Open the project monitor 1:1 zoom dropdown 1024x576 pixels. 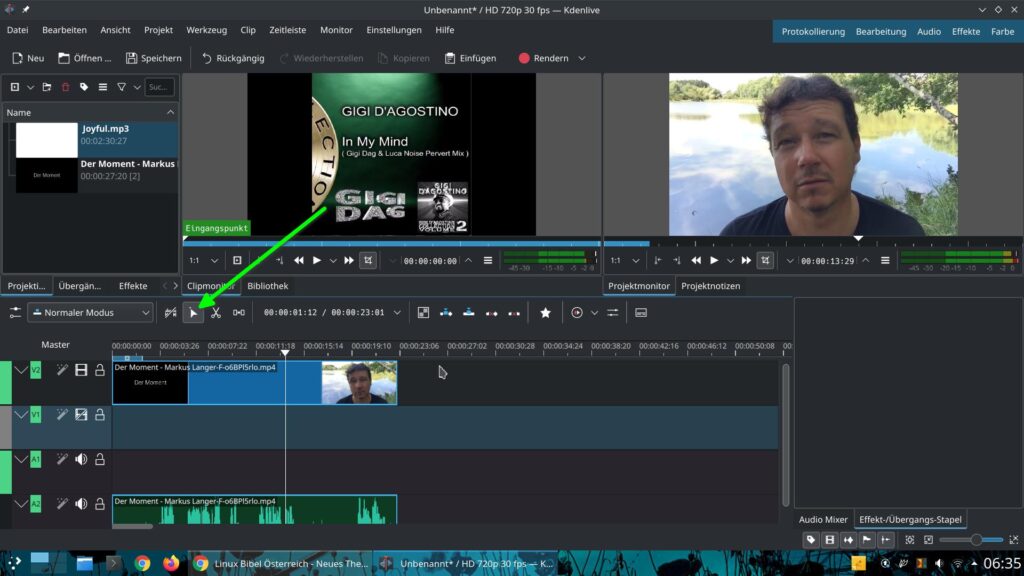click(x=625, y=261)
